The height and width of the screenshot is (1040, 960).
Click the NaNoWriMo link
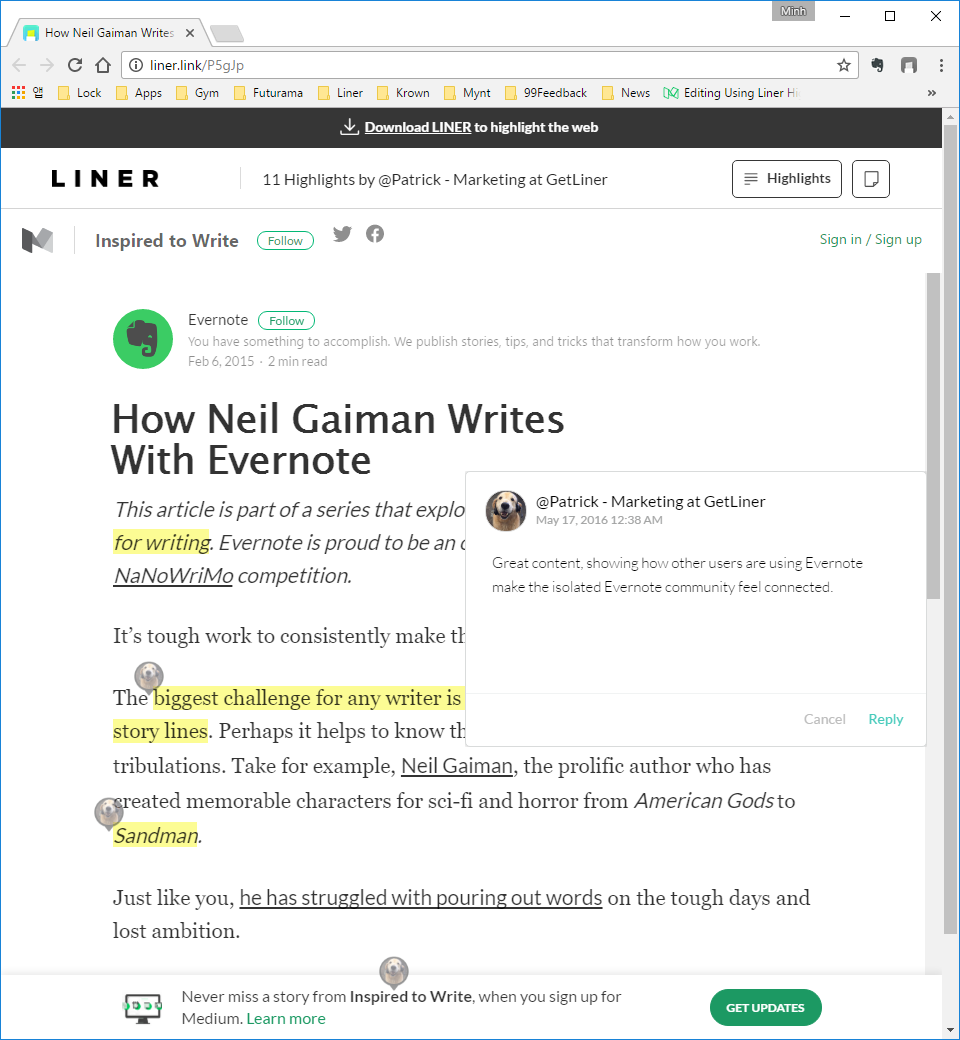tap(173, 575)
